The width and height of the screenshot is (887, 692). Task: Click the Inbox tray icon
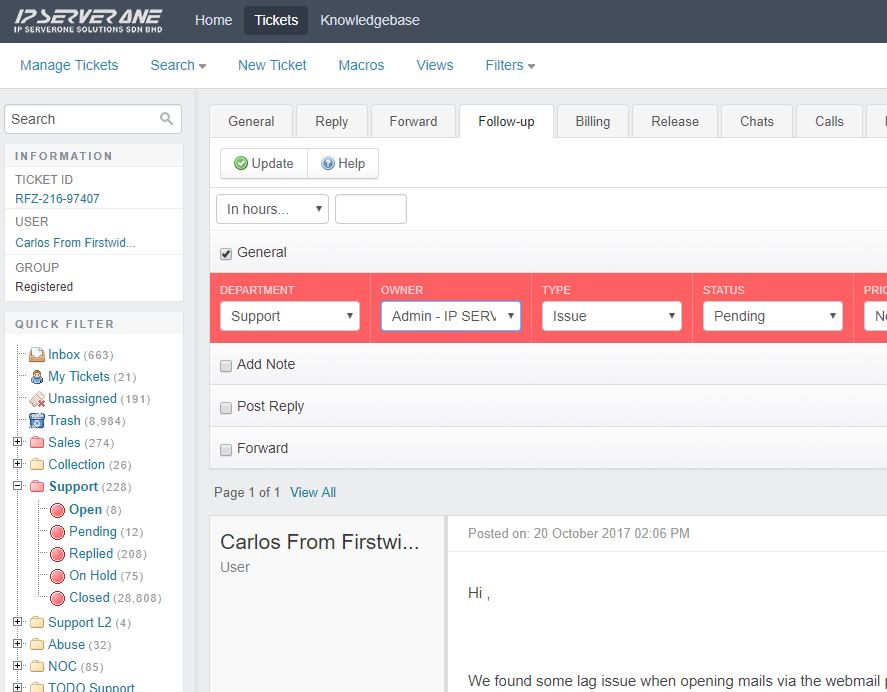37,355
